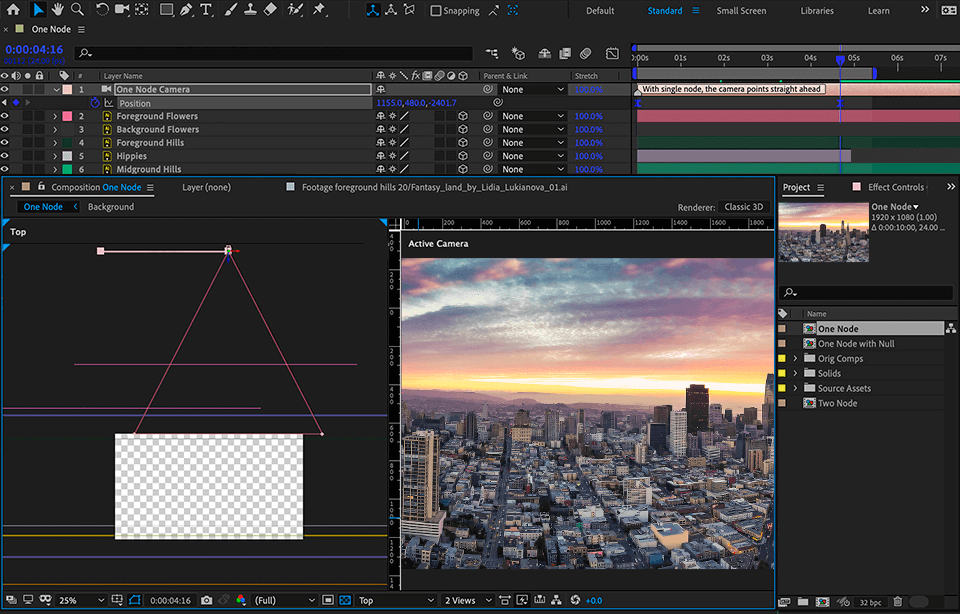Select the Brush tool
This screenshot has width=960, height=614.
click(232, 10)
